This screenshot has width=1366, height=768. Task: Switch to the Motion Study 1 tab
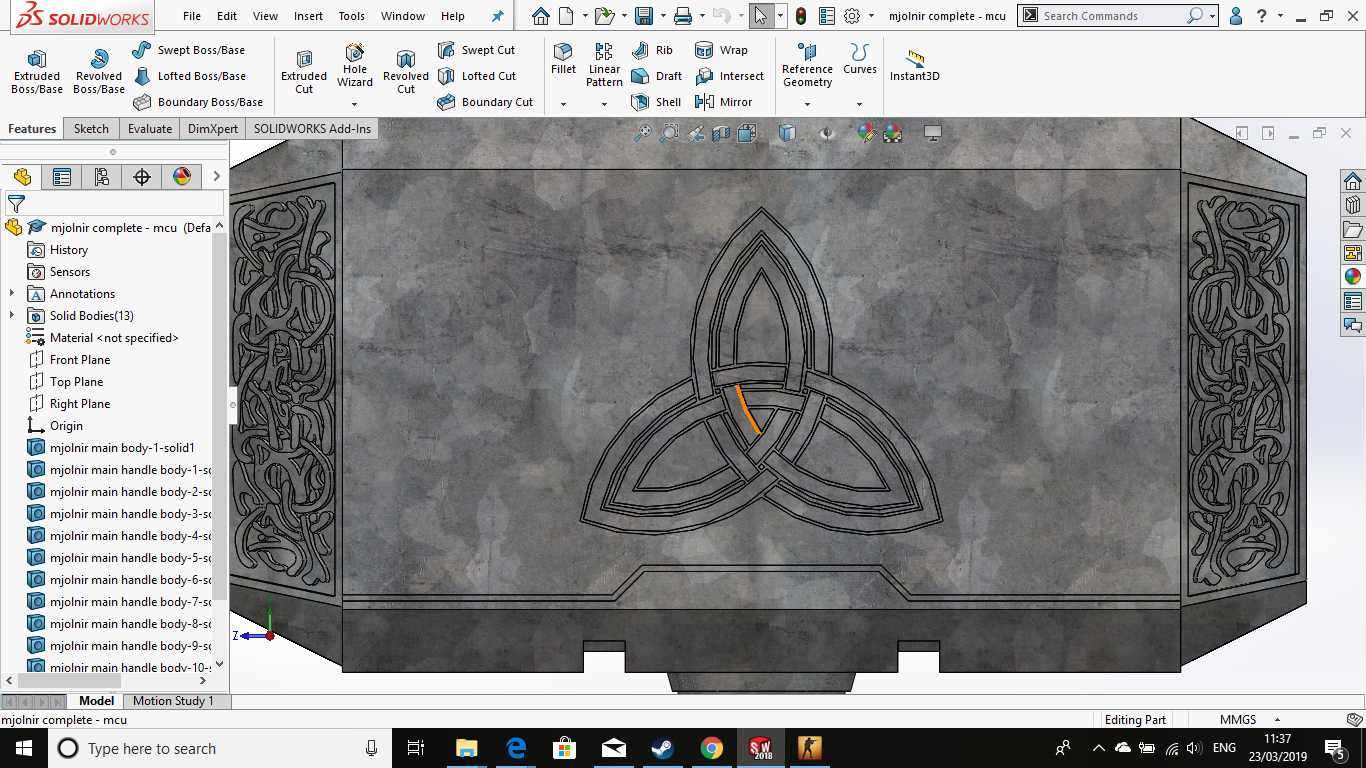click(x=173, y=701)
